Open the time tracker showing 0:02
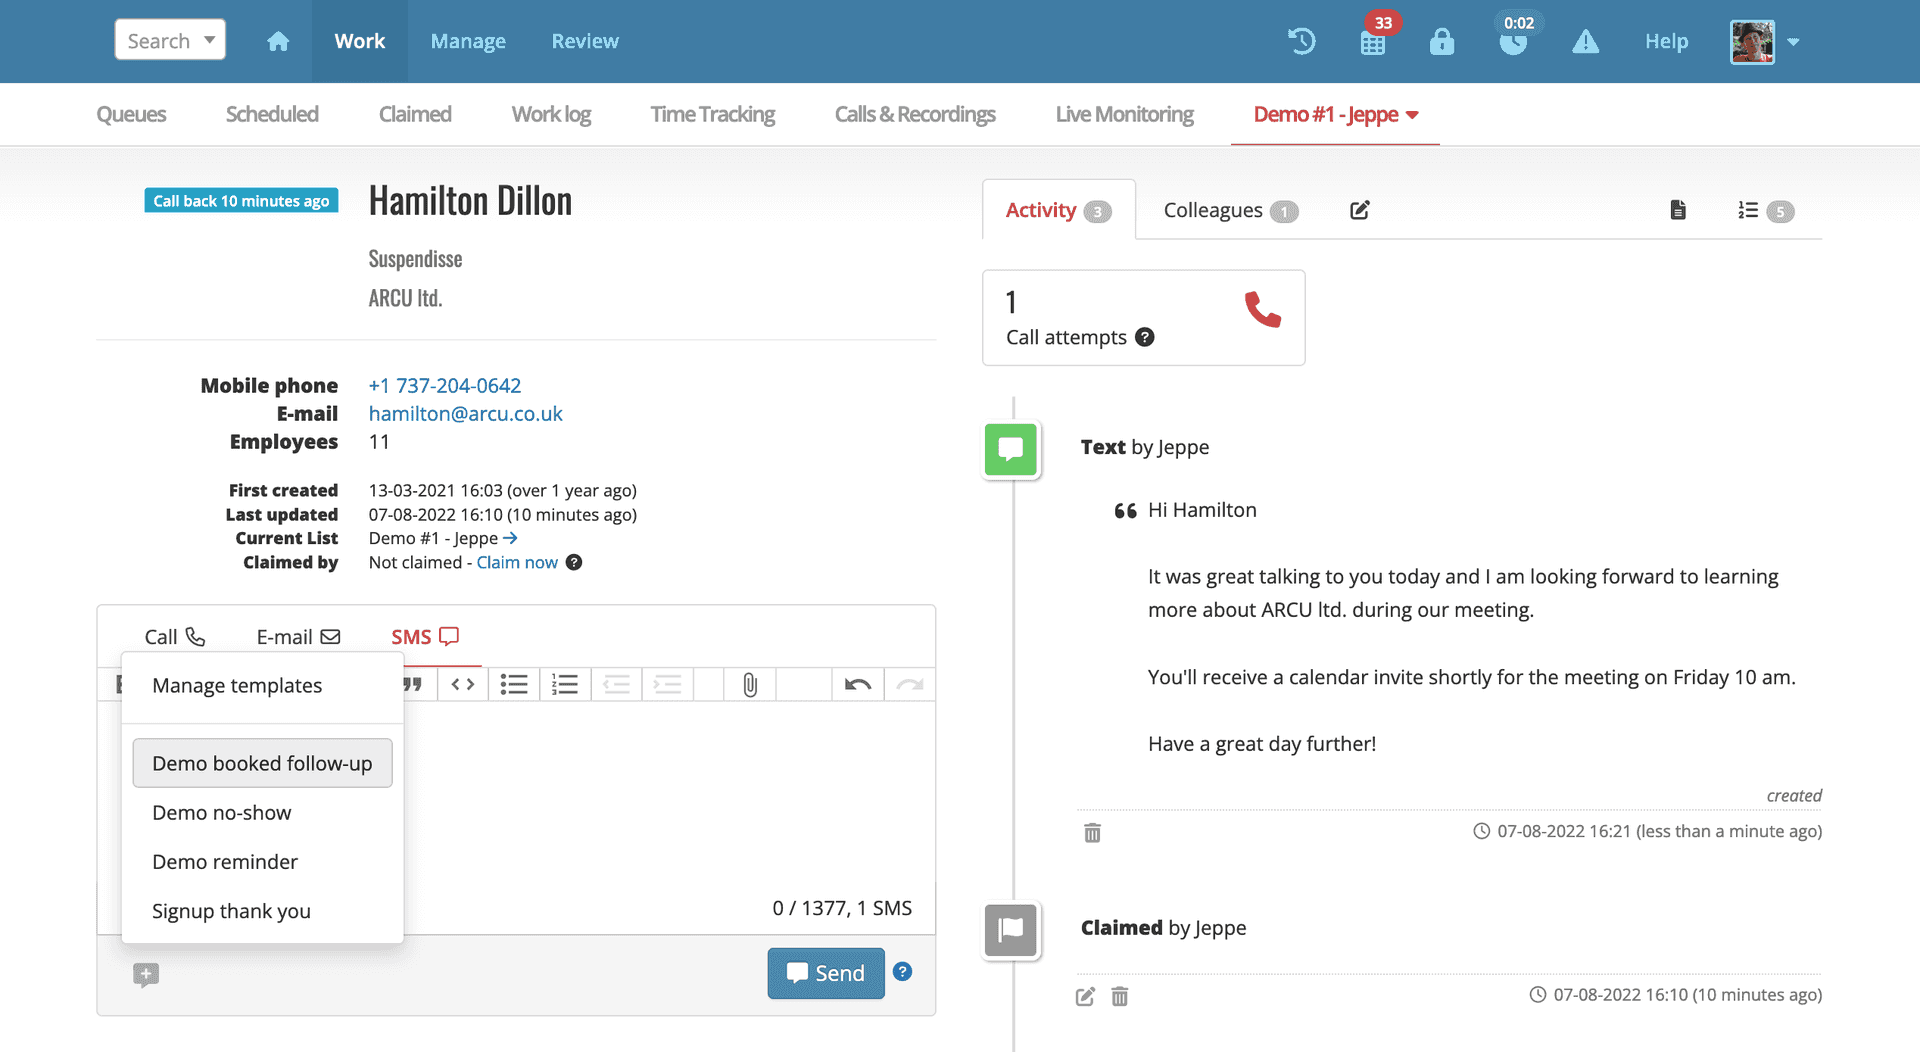 [1513, 41]
